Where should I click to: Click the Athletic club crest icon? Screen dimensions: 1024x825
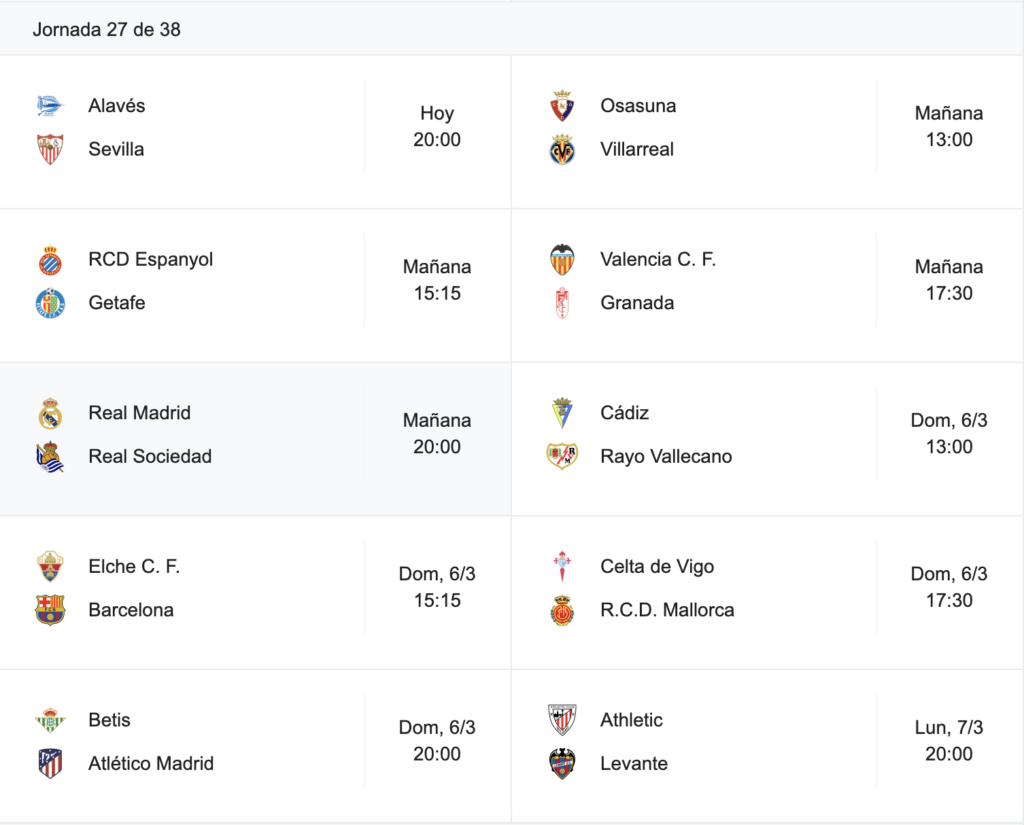(x=562, y=720)
